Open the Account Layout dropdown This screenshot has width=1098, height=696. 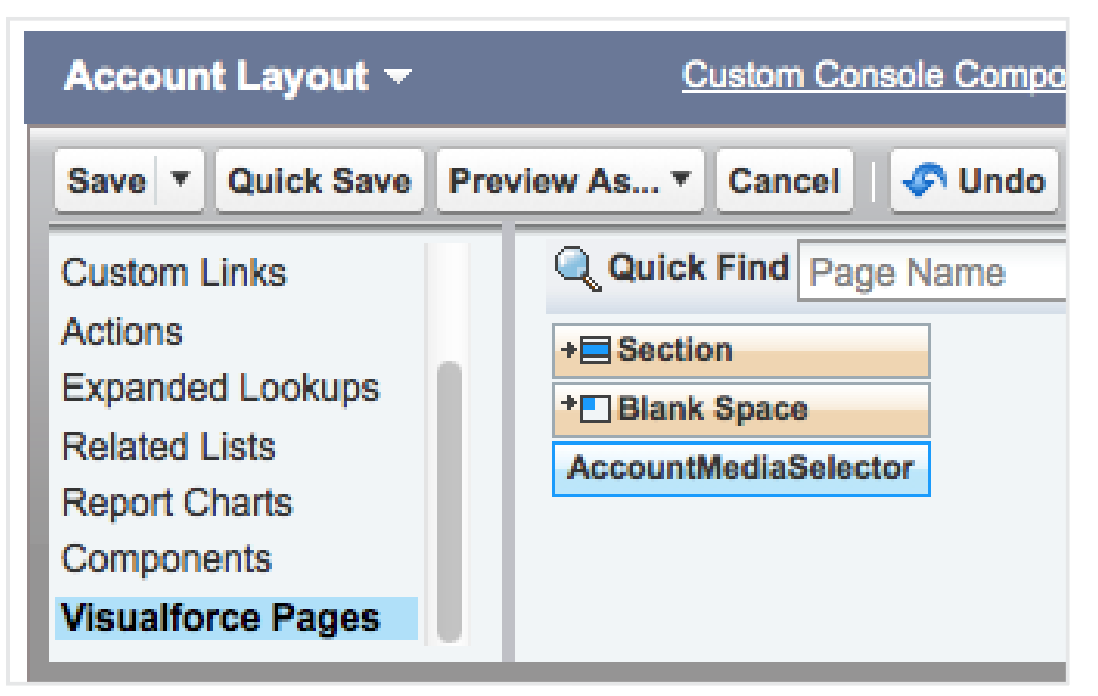tap(398, 77)
